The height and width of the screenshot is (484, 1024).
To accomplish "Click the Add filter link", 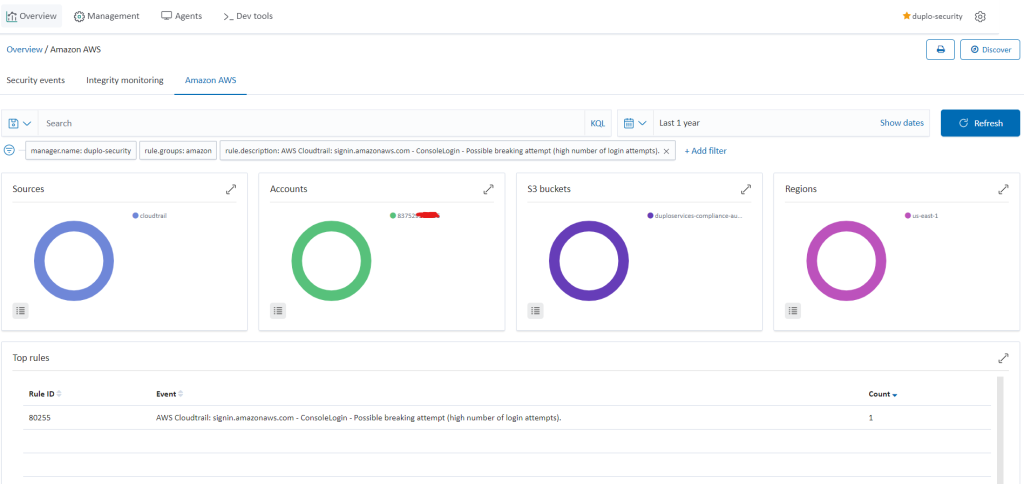I will click(x=705, y=150).
